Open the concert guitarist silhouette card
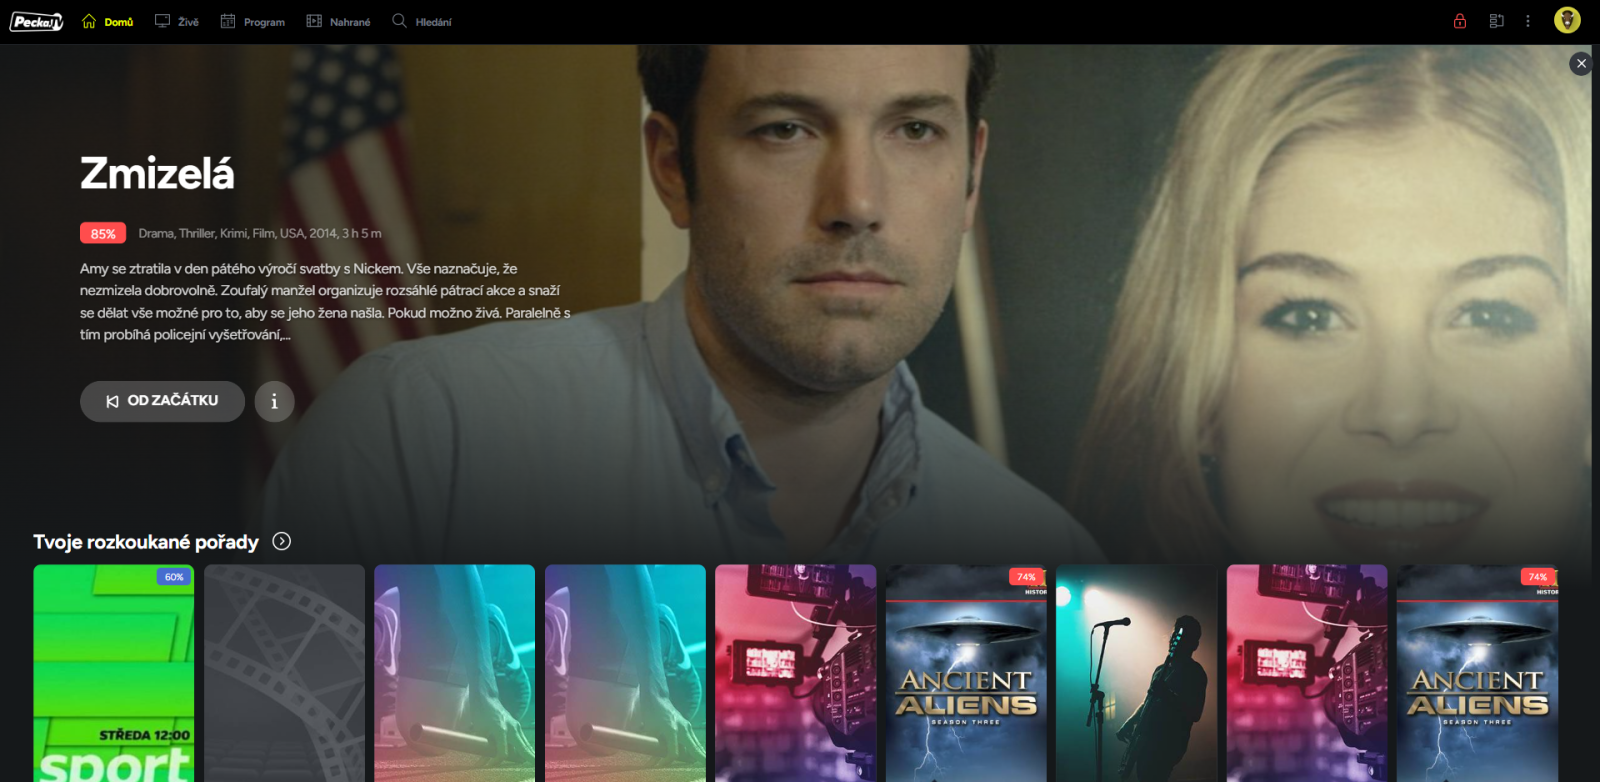 [1137, 673]
